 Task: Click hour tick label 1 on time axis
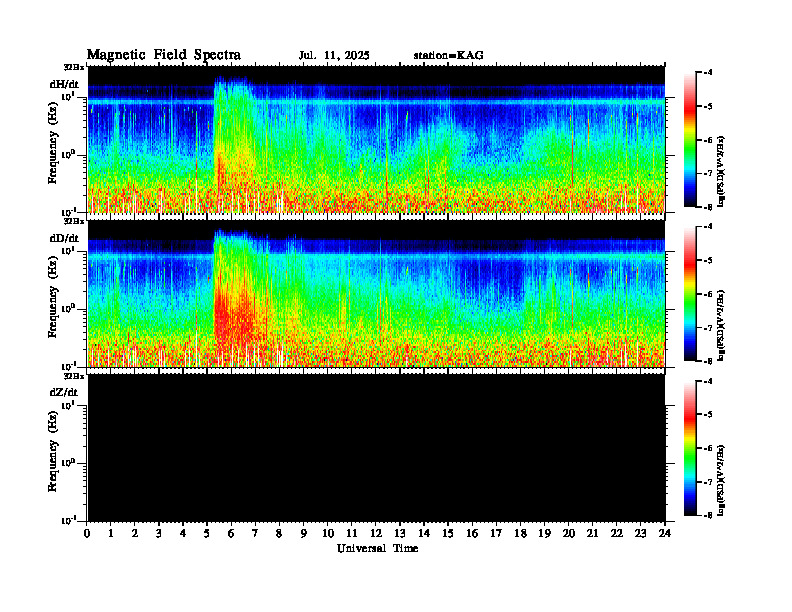[111, 534]
